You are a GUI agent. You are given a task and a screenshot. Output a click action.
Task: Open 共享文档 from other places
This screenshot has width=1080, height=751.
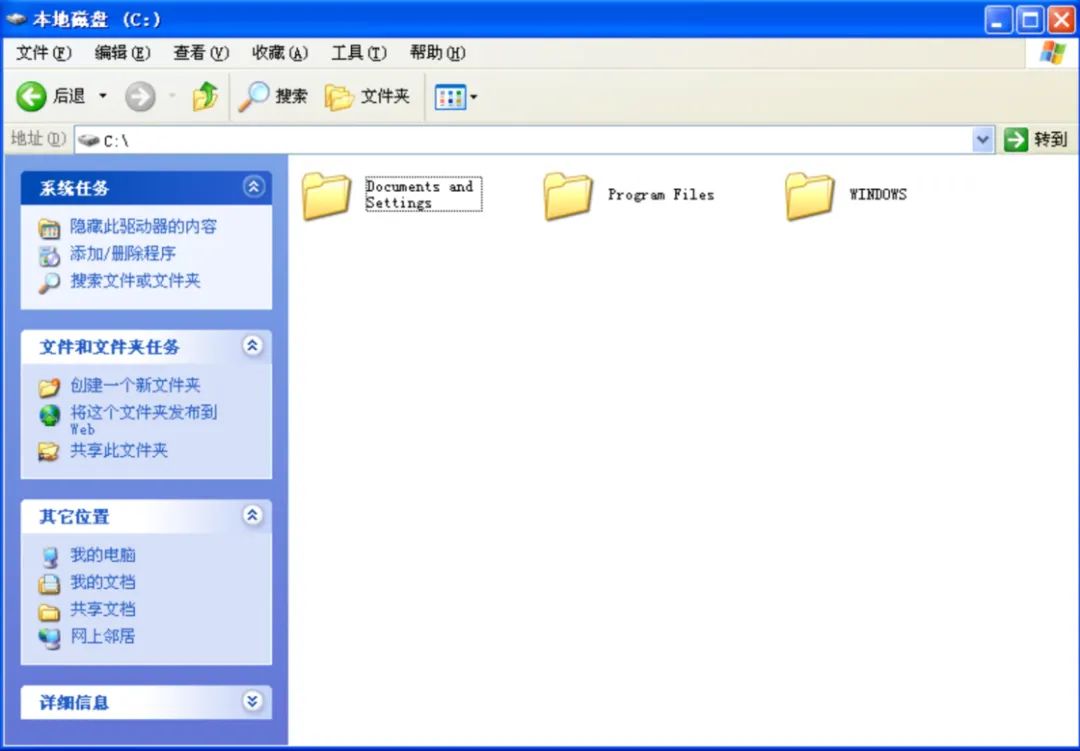(x=103, y=609)
